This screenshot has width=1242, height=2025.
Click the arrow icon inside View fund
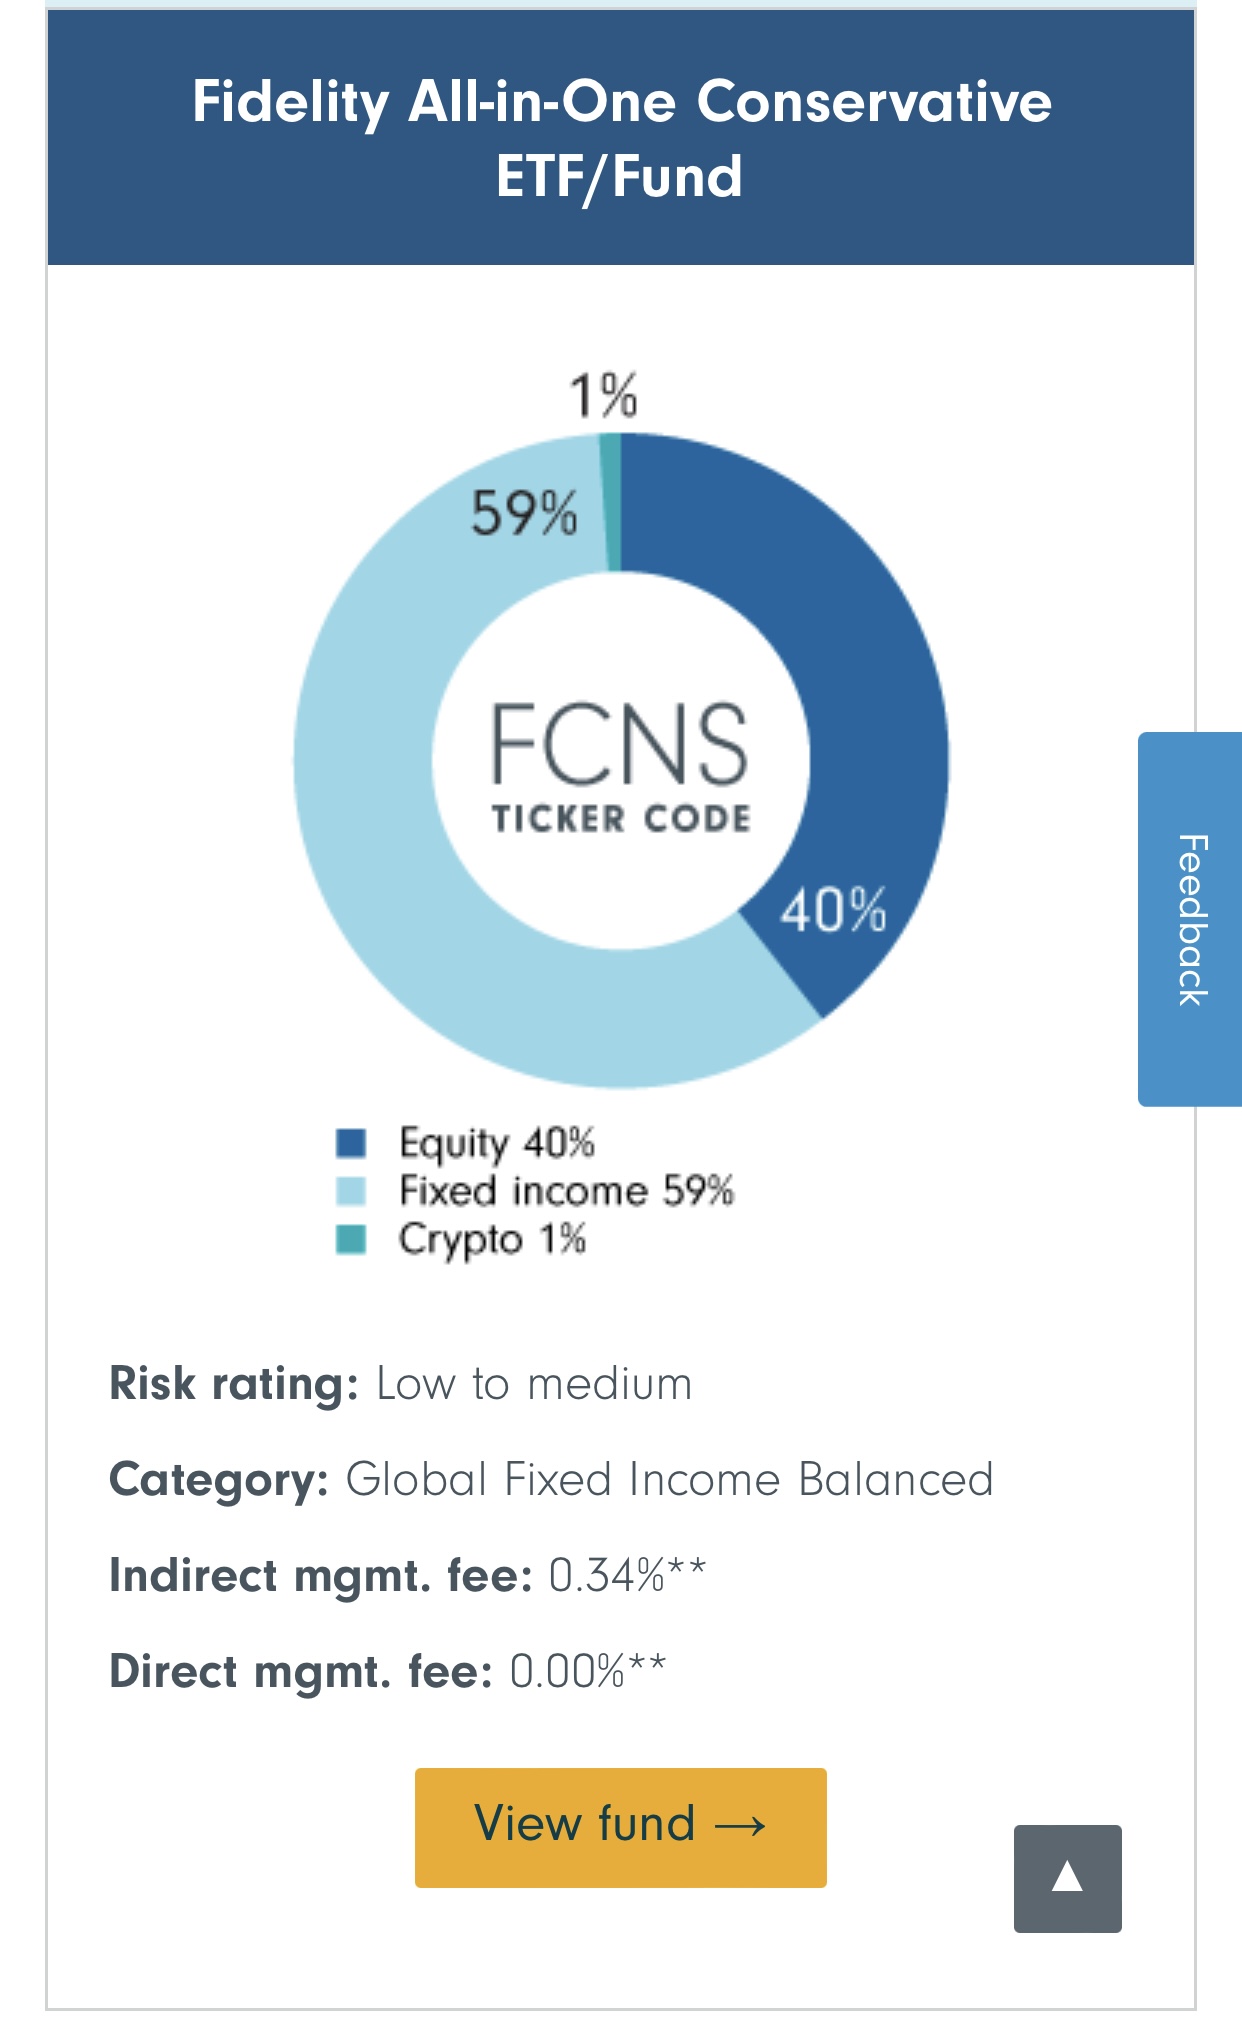click(x=741, y=1826)
